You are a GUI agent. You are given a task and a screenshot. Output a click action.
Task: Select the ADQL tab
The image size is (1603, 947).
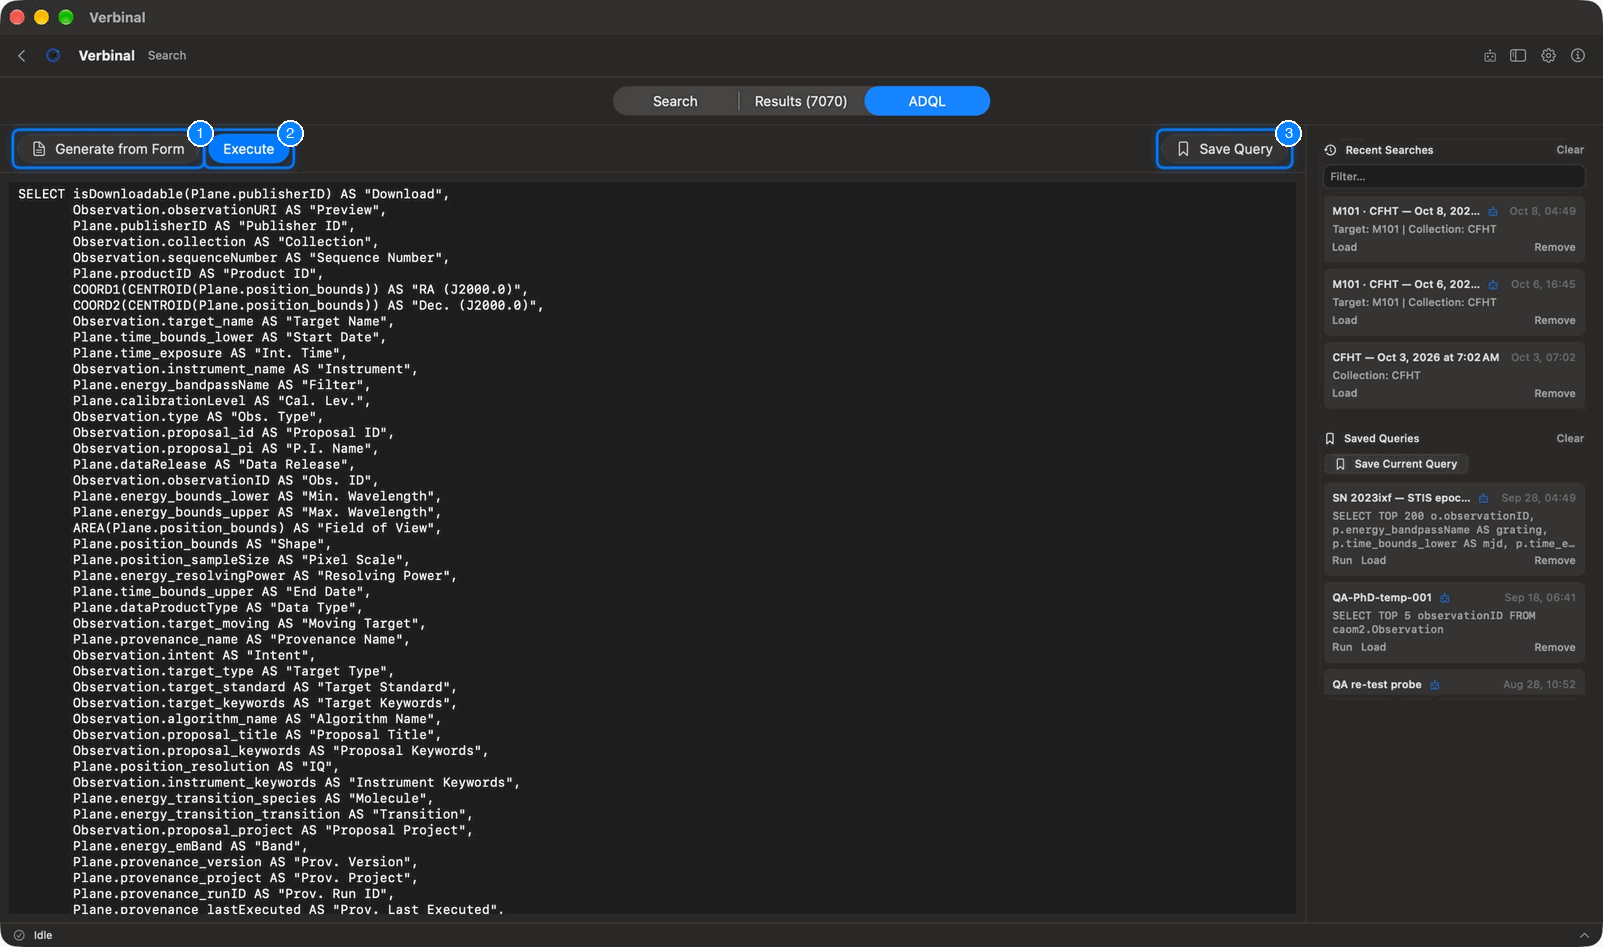(x=927, y=101)
